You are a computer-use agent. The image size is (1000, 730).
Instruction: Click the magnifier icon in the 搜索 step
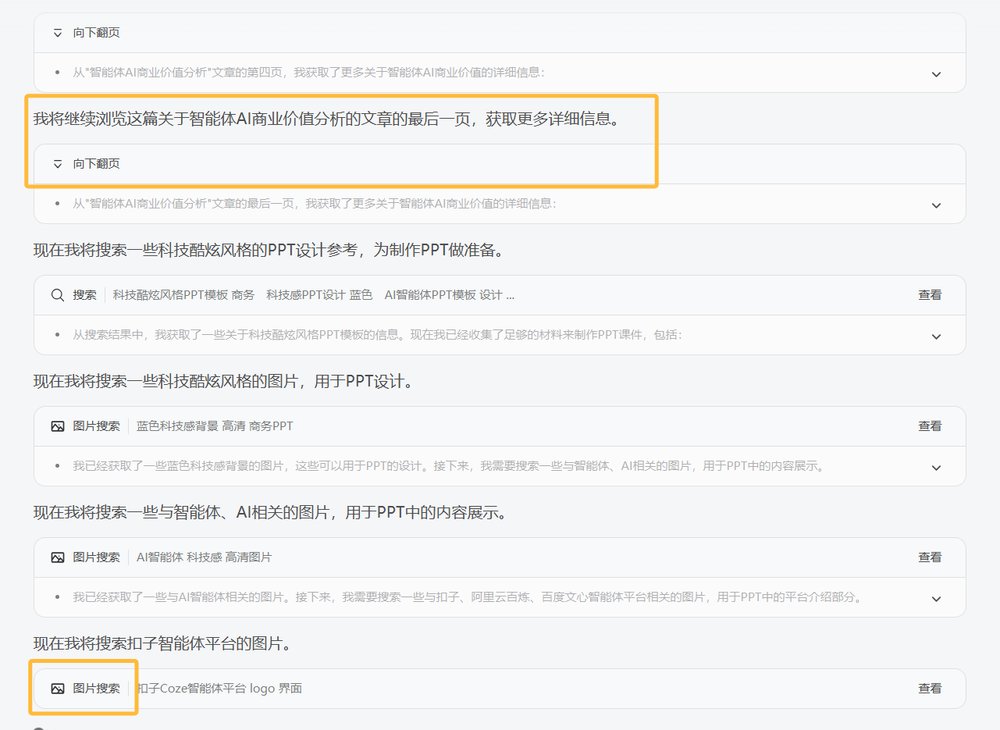click(x=58, y=295)
